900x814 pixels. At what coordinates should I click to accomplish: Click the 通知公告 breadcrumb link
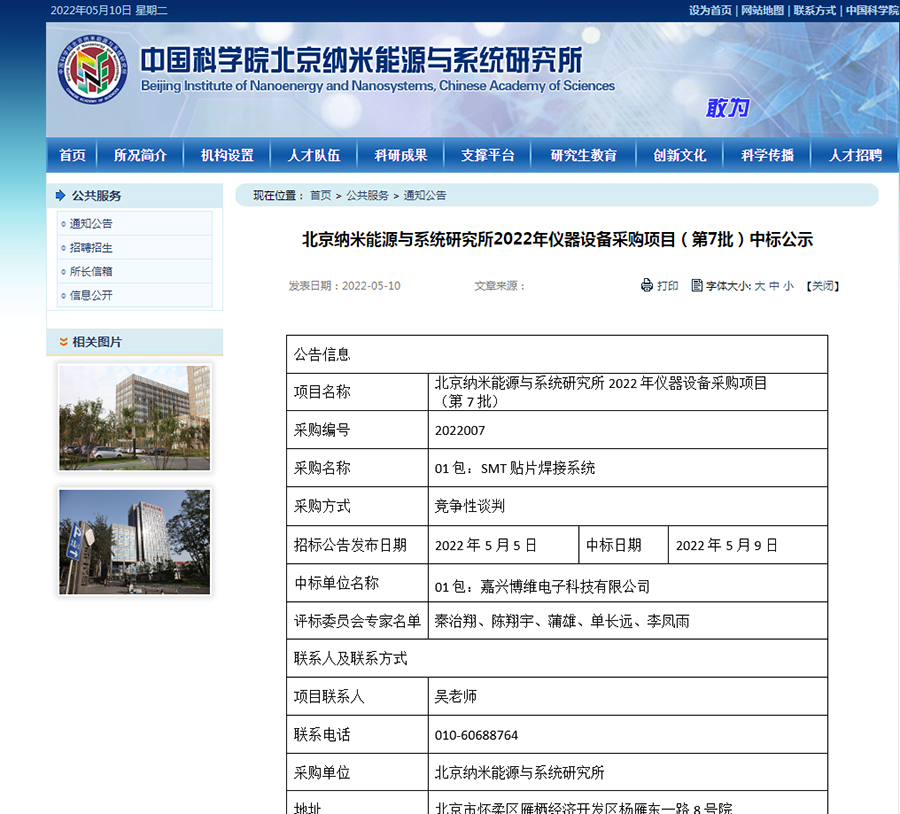coord(425,196)
